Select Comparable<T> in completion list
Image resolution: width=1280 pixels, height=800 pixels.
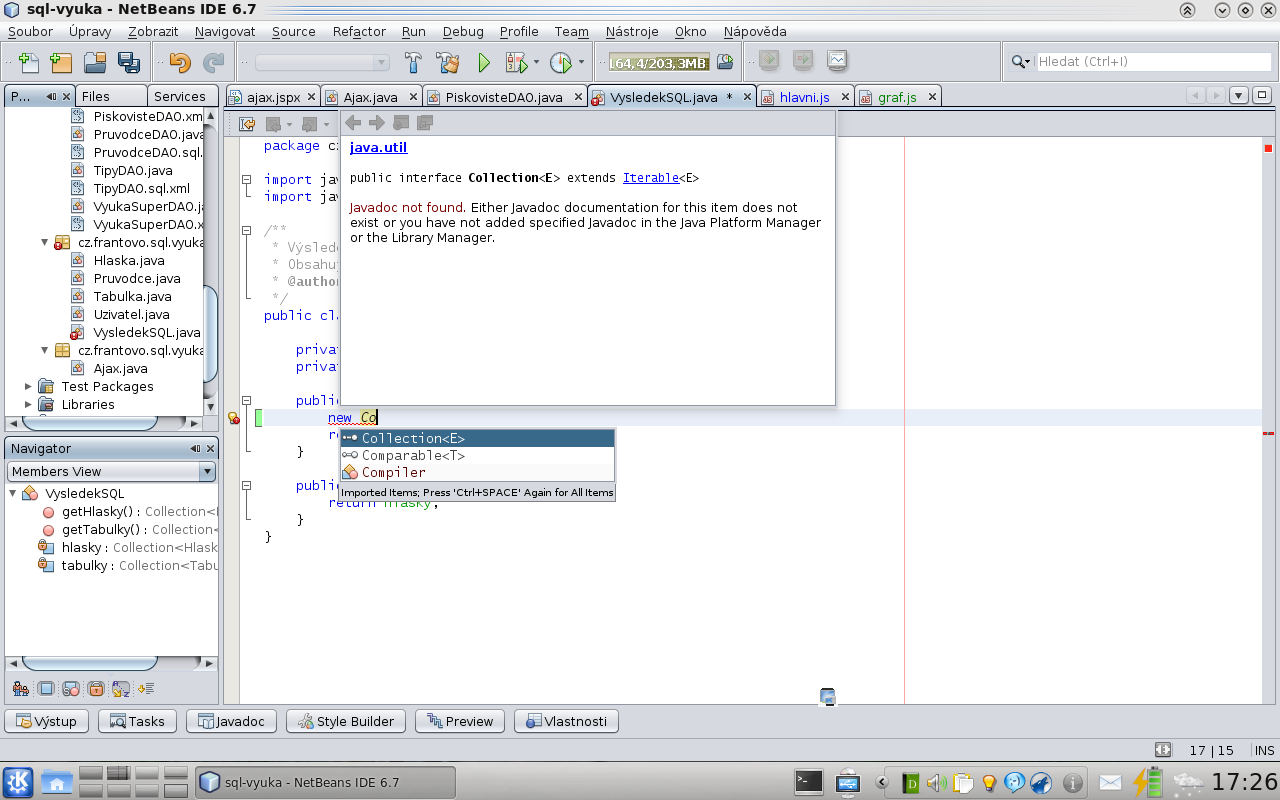pyautogui.click(x=477, y=455)
